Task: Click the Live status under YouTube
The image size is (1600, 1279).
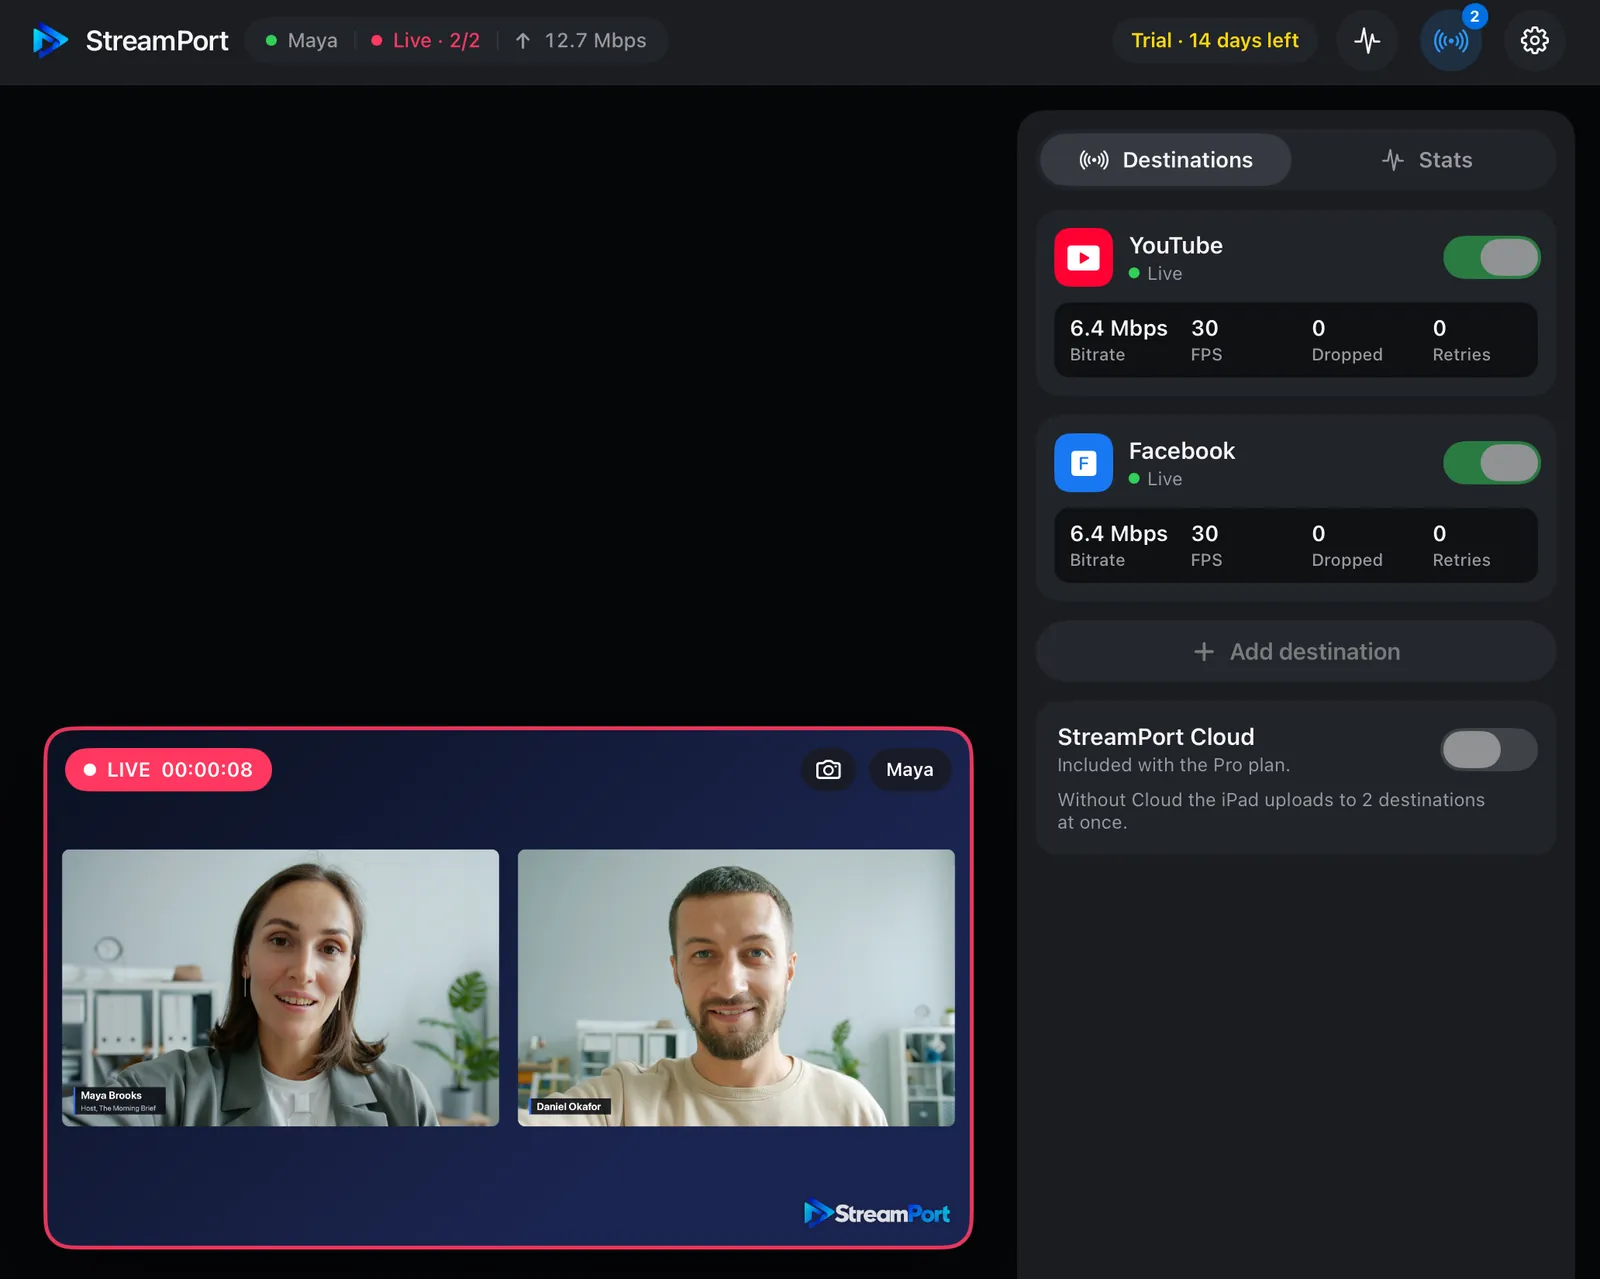Action: (x=1156, y=274)
